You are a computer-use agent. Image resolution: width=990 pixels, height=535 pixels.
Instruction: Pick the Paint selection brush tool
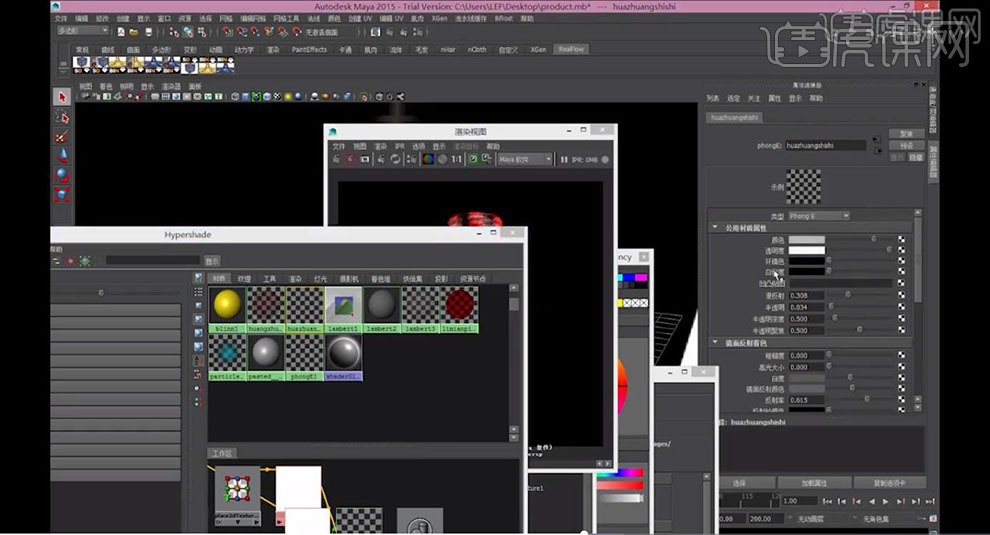pos(61,136)
